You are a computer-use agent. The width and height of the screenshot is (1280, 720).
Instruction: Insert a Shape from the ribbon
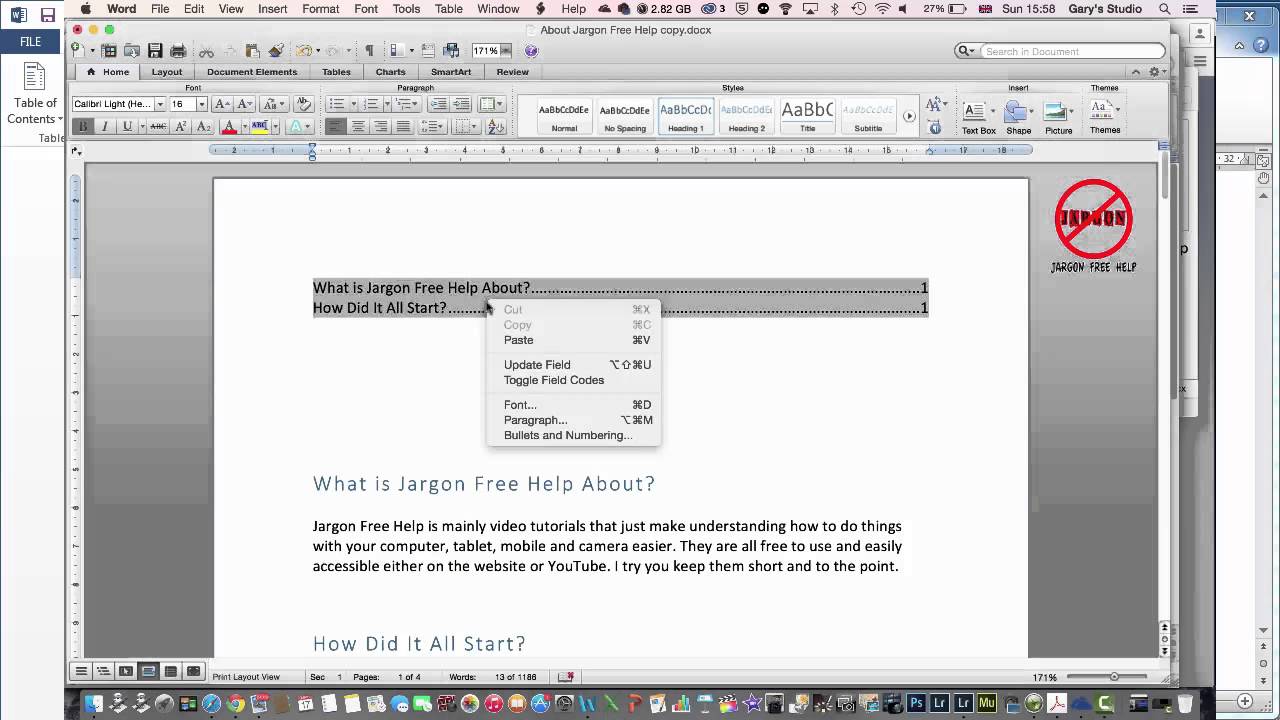(1018, 117)
